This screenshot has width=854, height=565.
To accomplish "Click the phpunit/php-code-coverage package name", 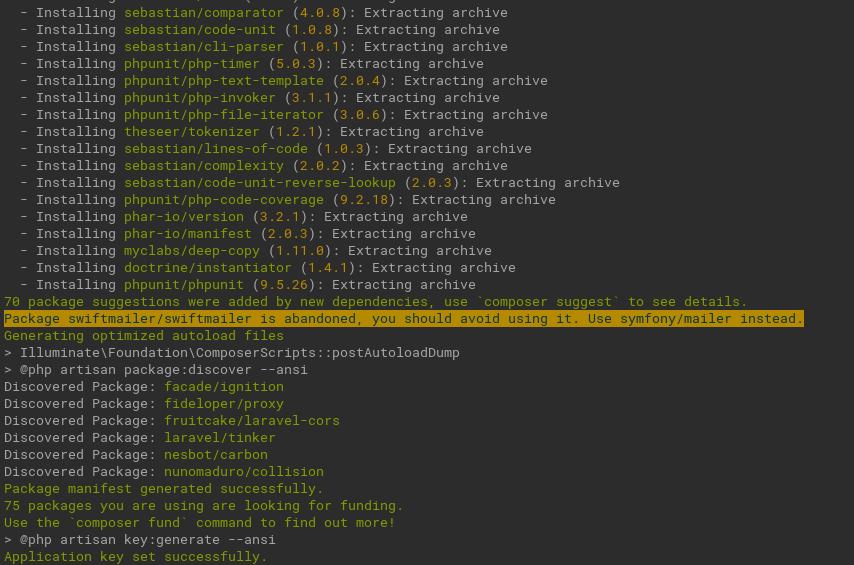I will (224, 200).
